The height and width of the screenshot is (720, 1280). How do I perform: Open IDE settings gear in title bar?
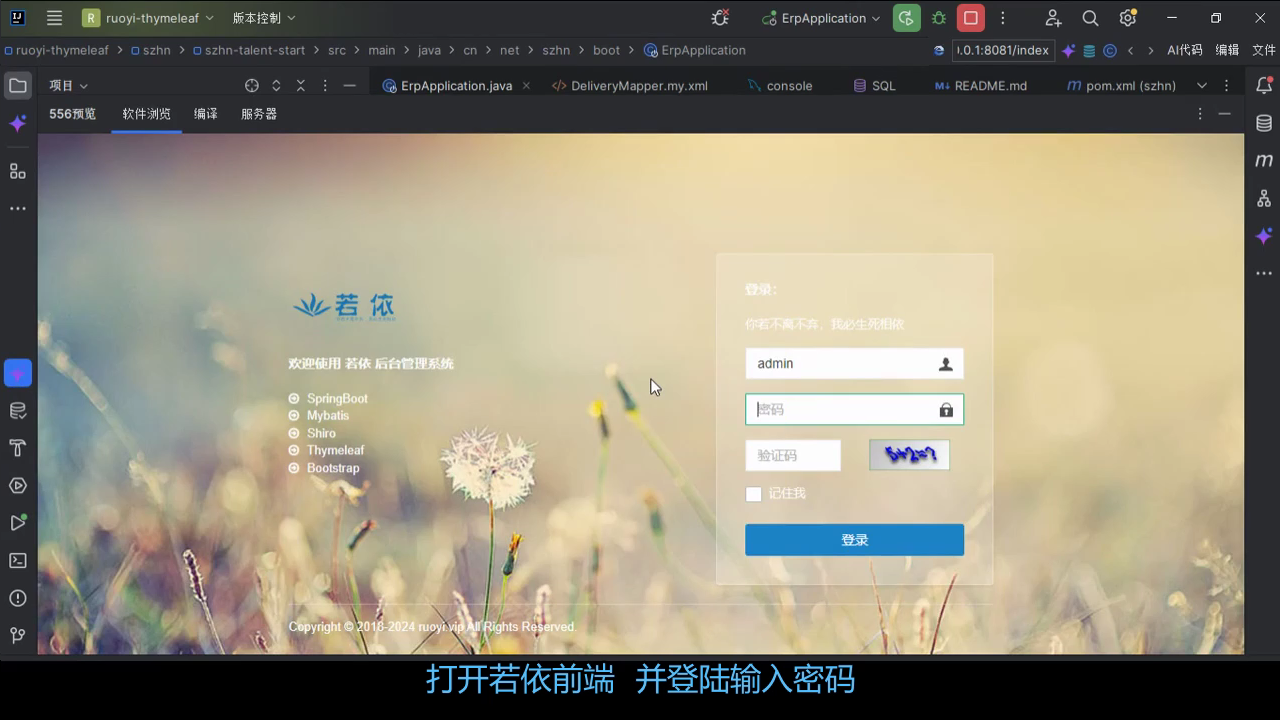click(1128, 18)
